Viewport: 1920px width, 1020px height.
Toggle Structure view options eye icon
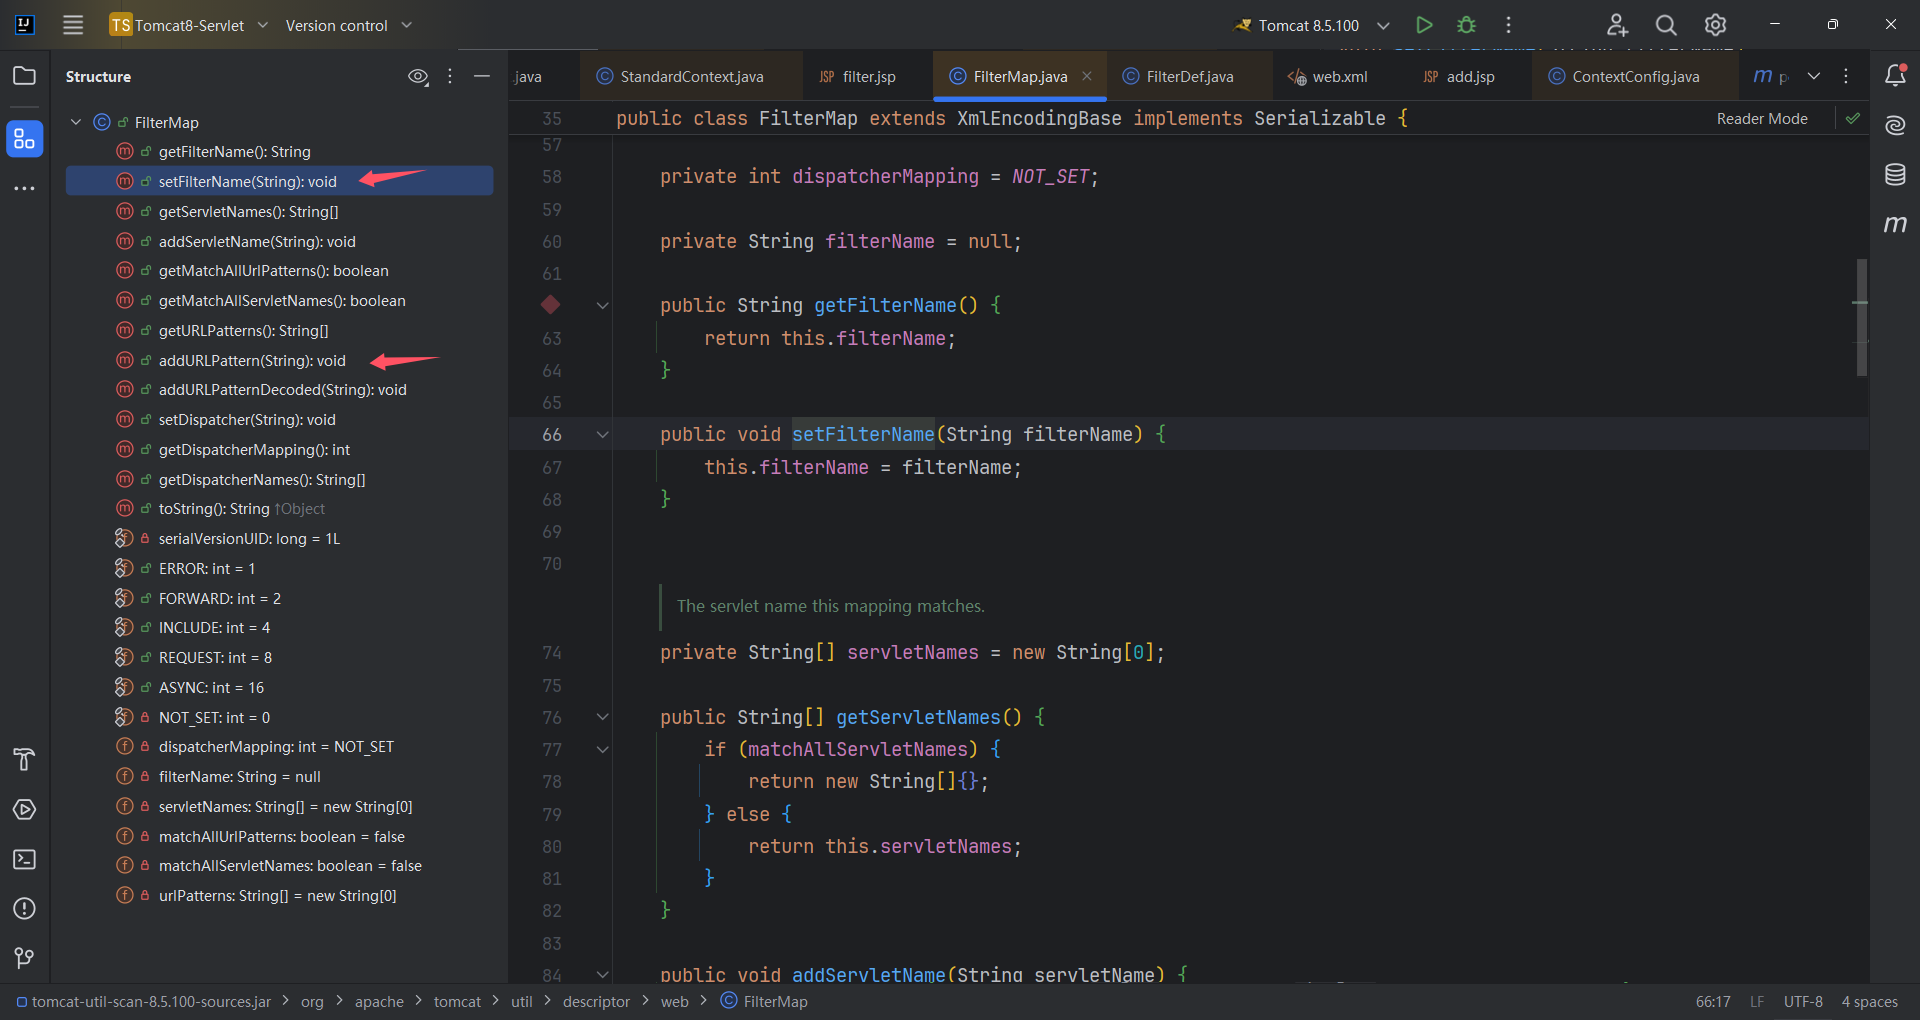(418, 76)
